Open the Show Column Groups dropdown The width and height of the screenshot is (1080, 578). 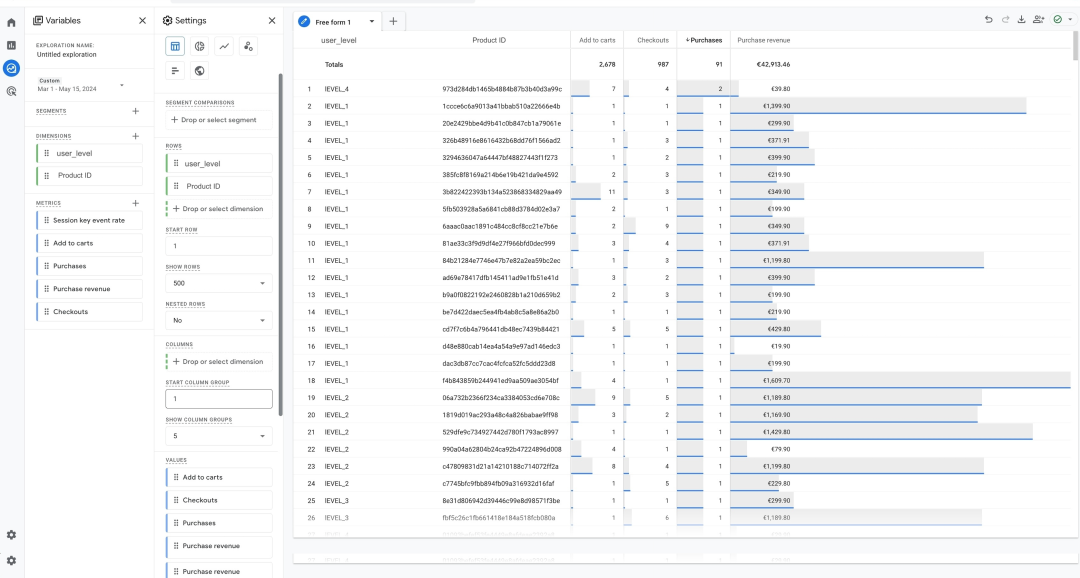(x=218, y=436)
